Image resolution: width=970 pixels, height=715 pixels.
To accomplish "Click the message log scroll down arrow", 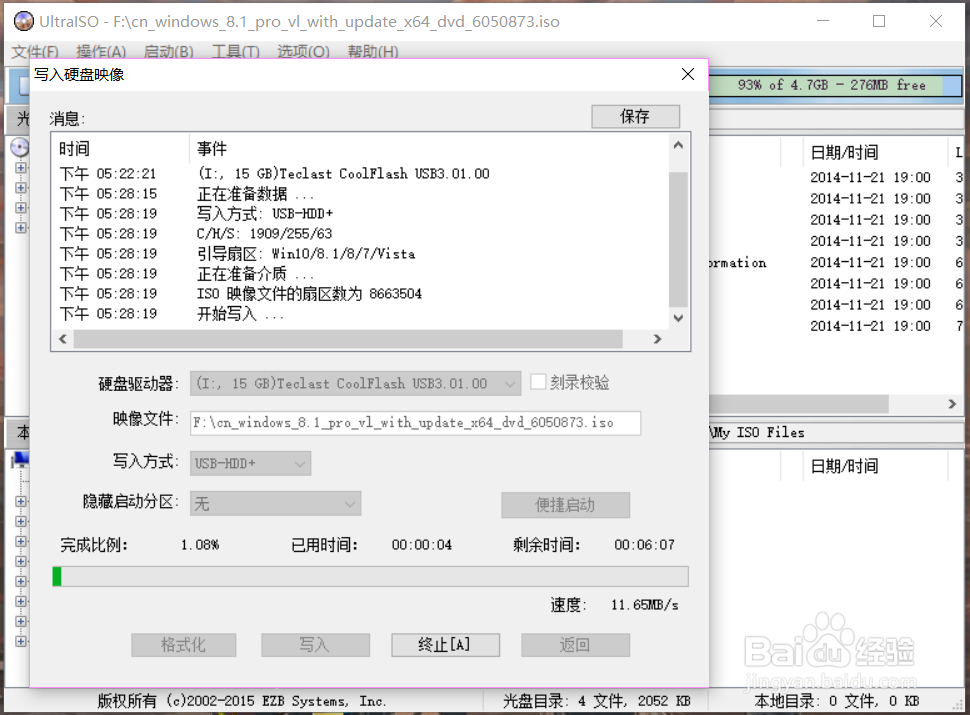I will [x=678, y=318].
